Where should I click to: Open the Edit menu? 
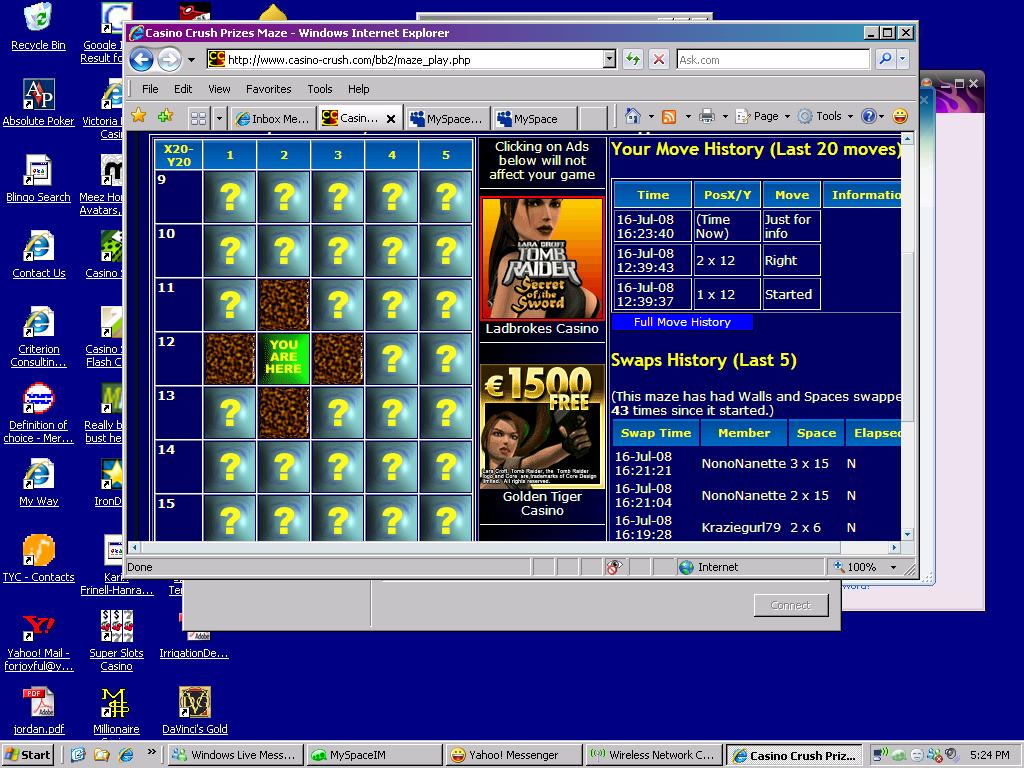click(x=183, y=89)
